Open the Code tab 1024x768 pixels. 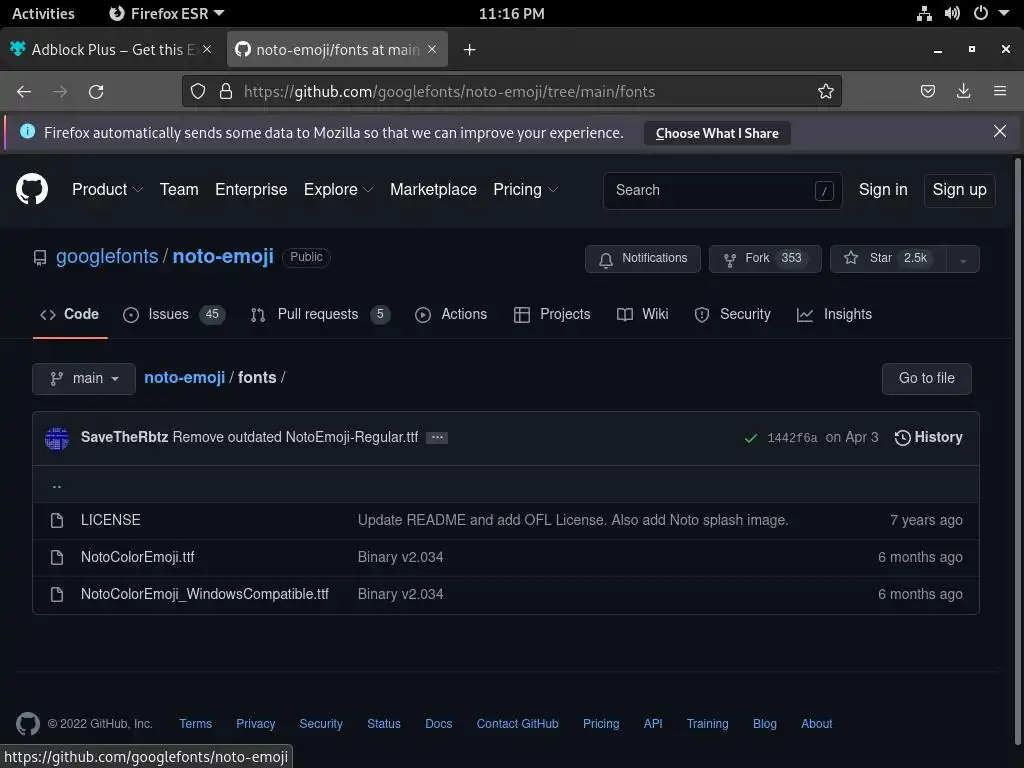70,314
